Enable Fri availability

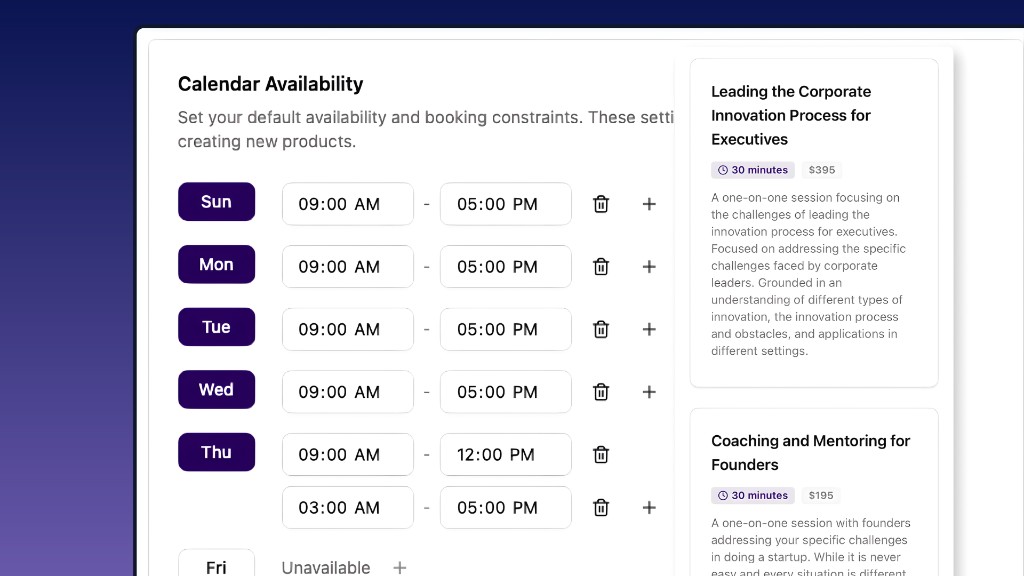(x=216, y=564)
